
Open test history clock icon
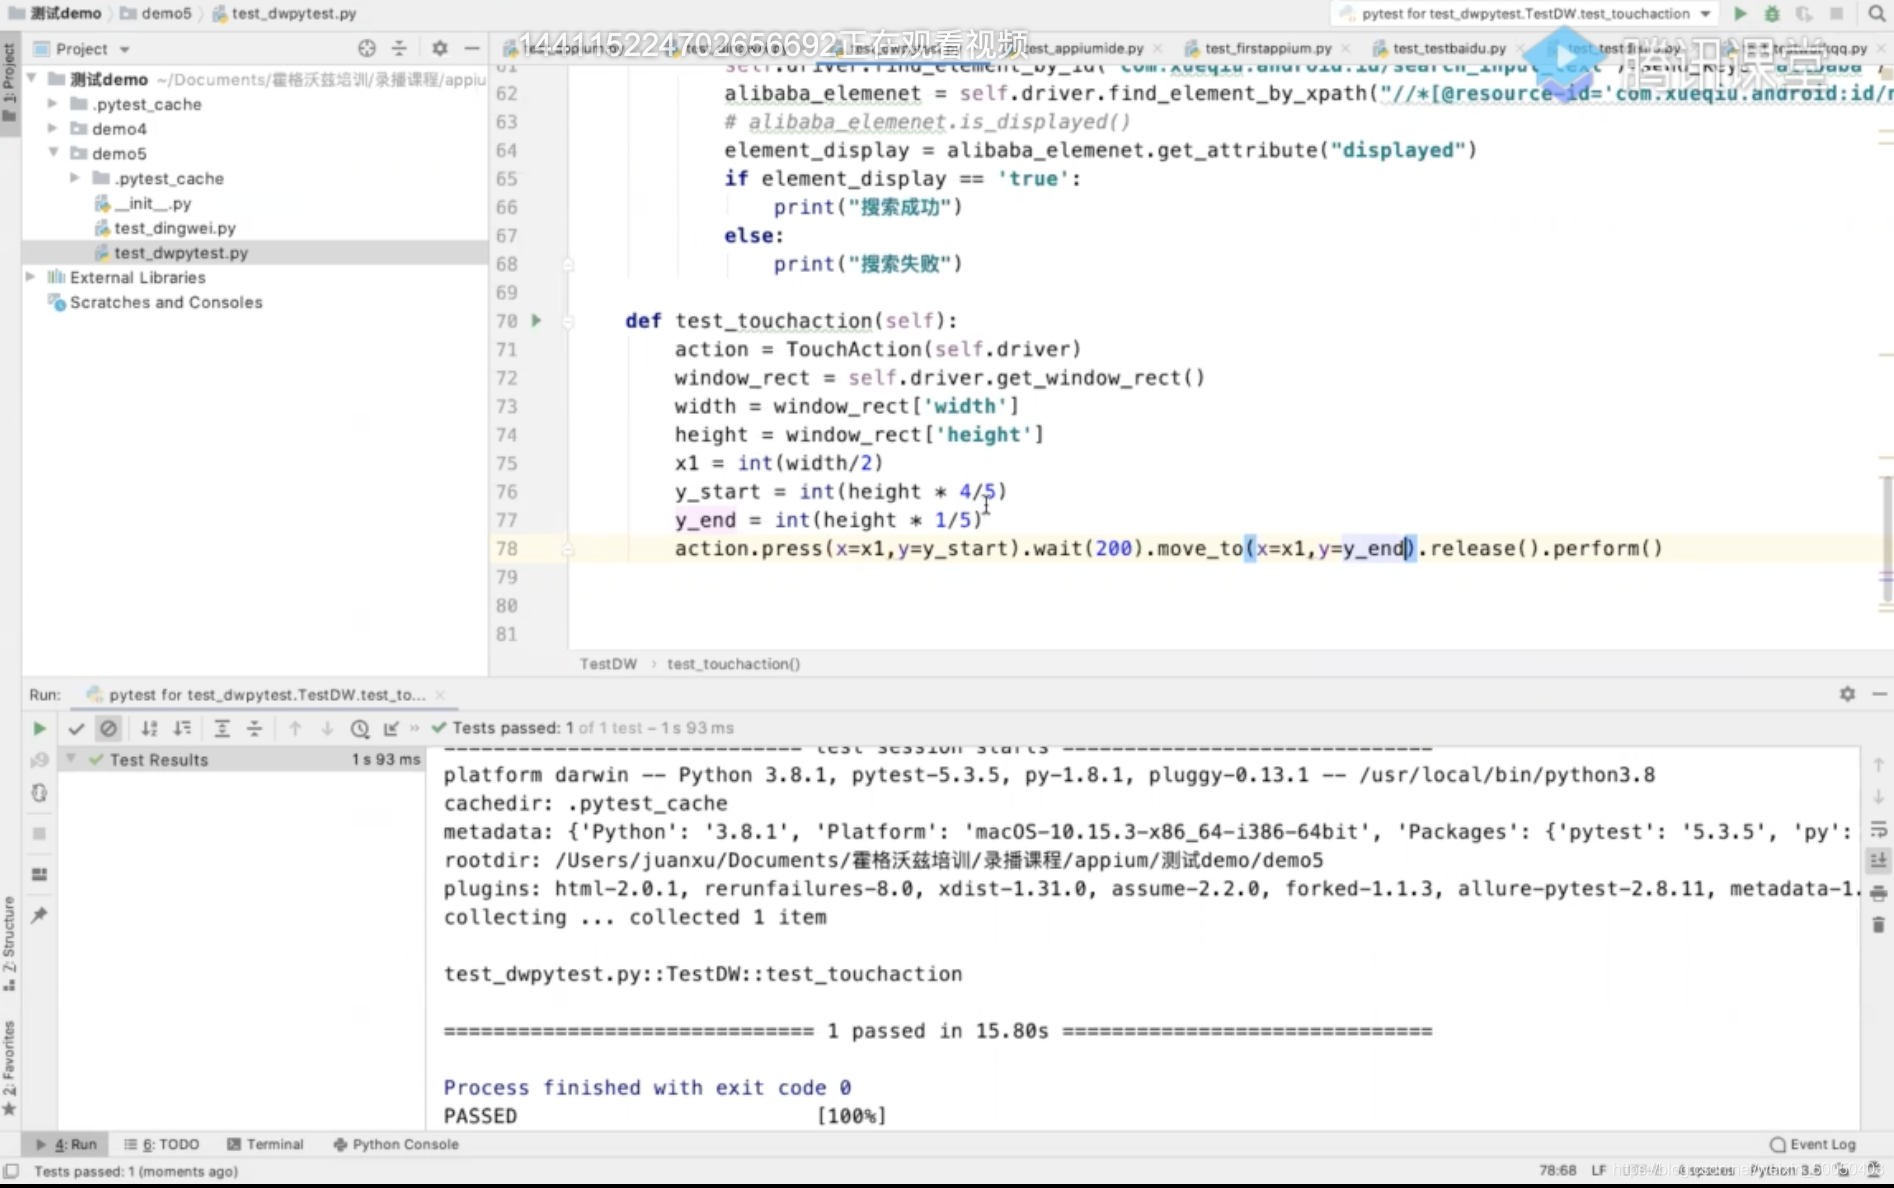(x=360, y=729)
